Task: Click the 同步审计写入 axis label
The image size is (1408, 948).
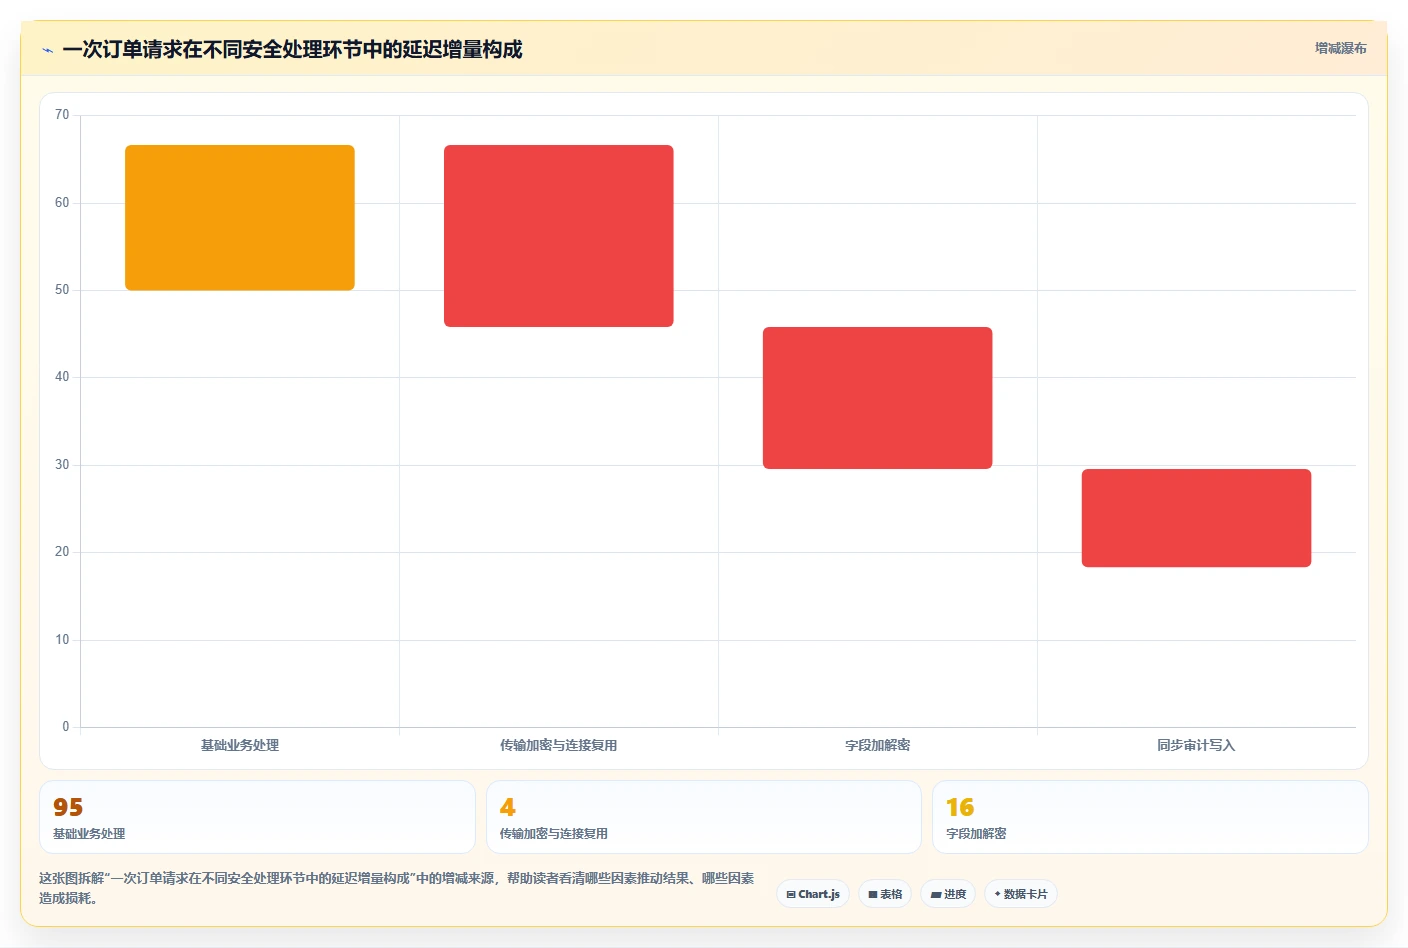Action: (x=1196, y=745)
